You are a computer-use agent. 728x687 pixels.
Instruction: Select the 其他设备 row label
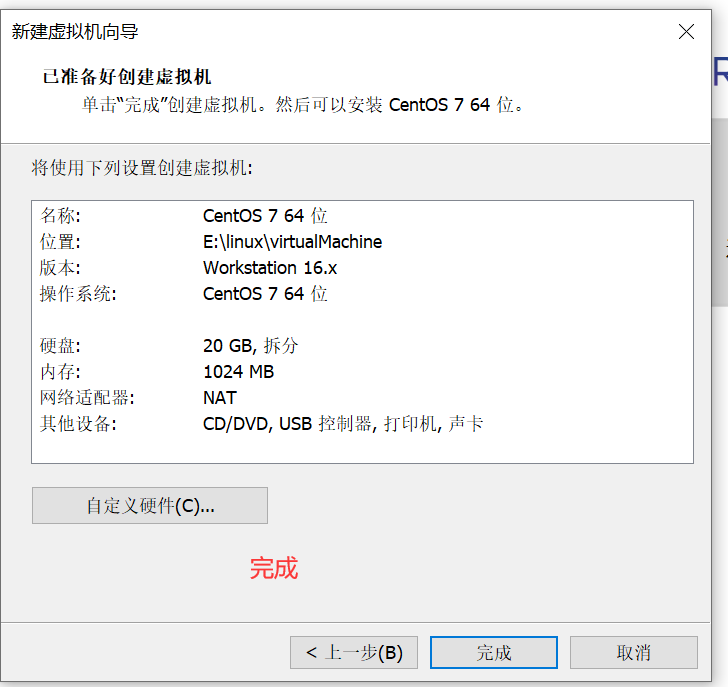tap(78, 424)
